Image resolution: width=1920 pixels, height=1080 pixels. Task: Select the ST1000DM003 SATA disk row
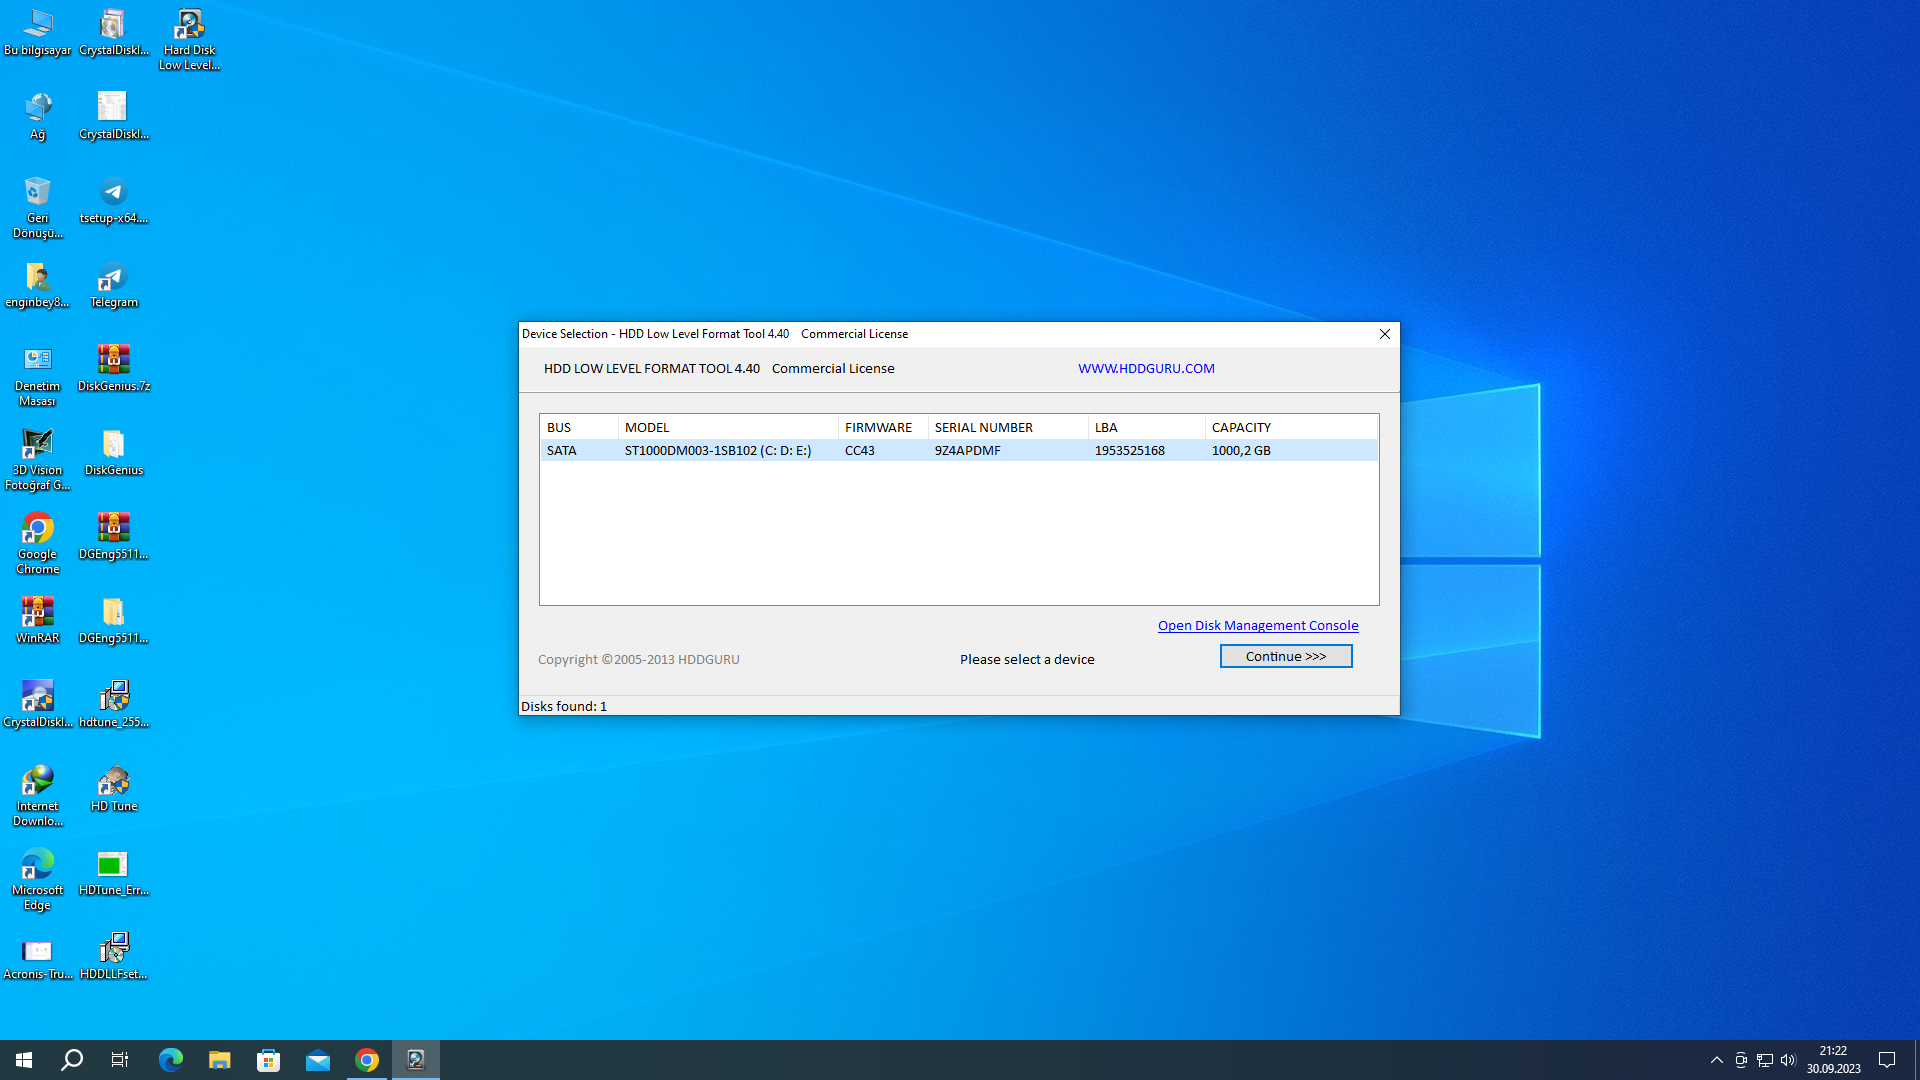[x=716, y=450]
